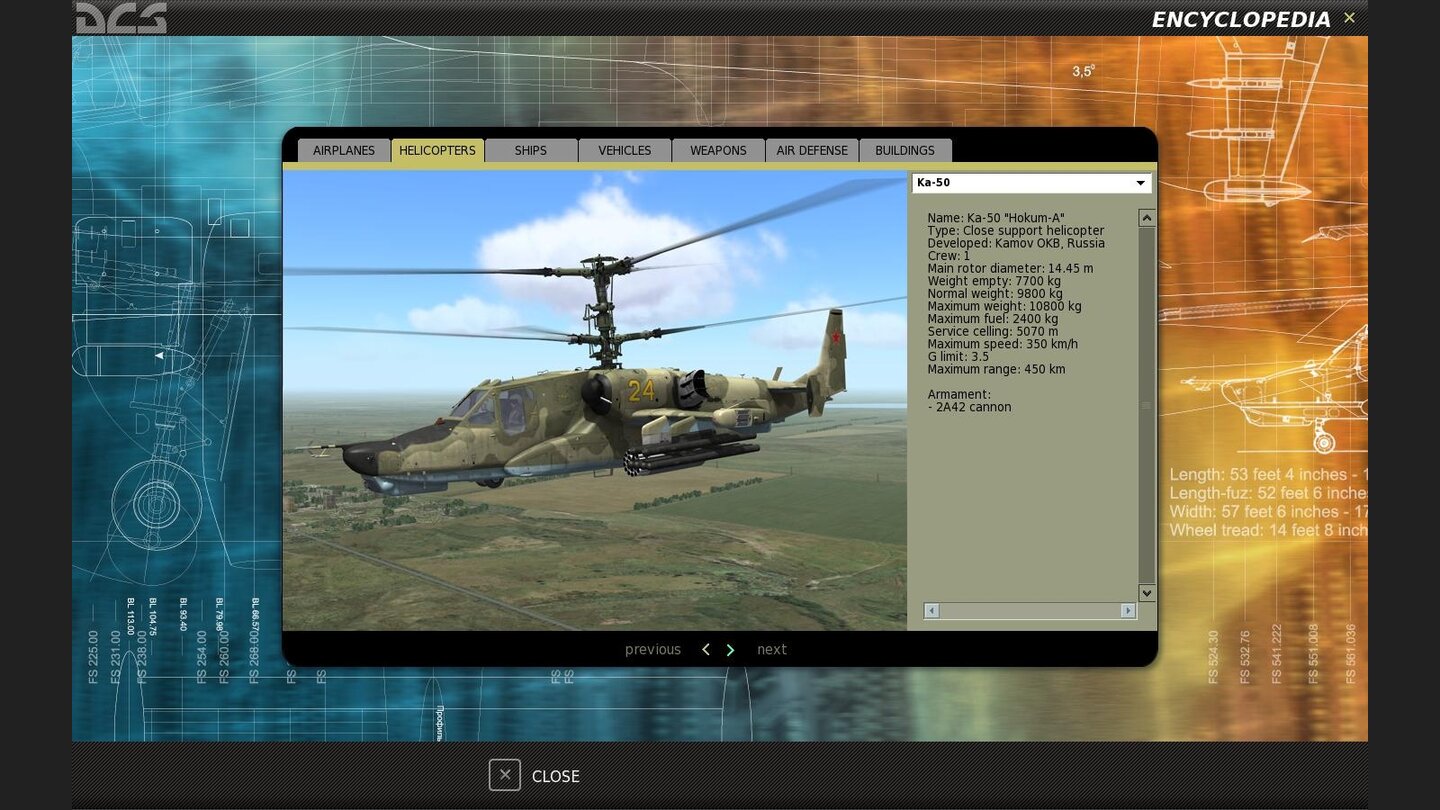Click the ENCYCLOPEDIA title text
Image resolution: width=1440 pixels, height=810 pixels.
point(1241,20)
